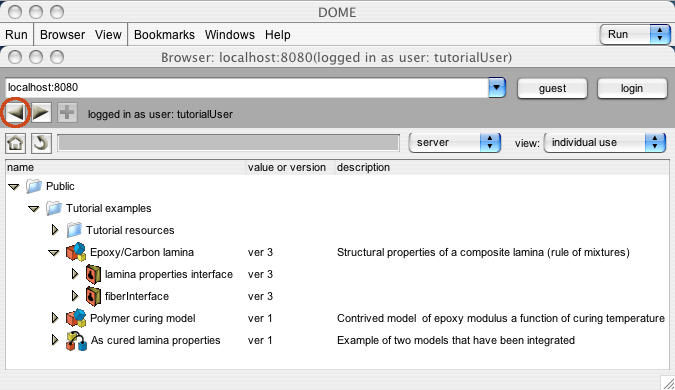Open the Bookmarks menu
This screenshot has width=675, height=390.
(x=164, y=34)
